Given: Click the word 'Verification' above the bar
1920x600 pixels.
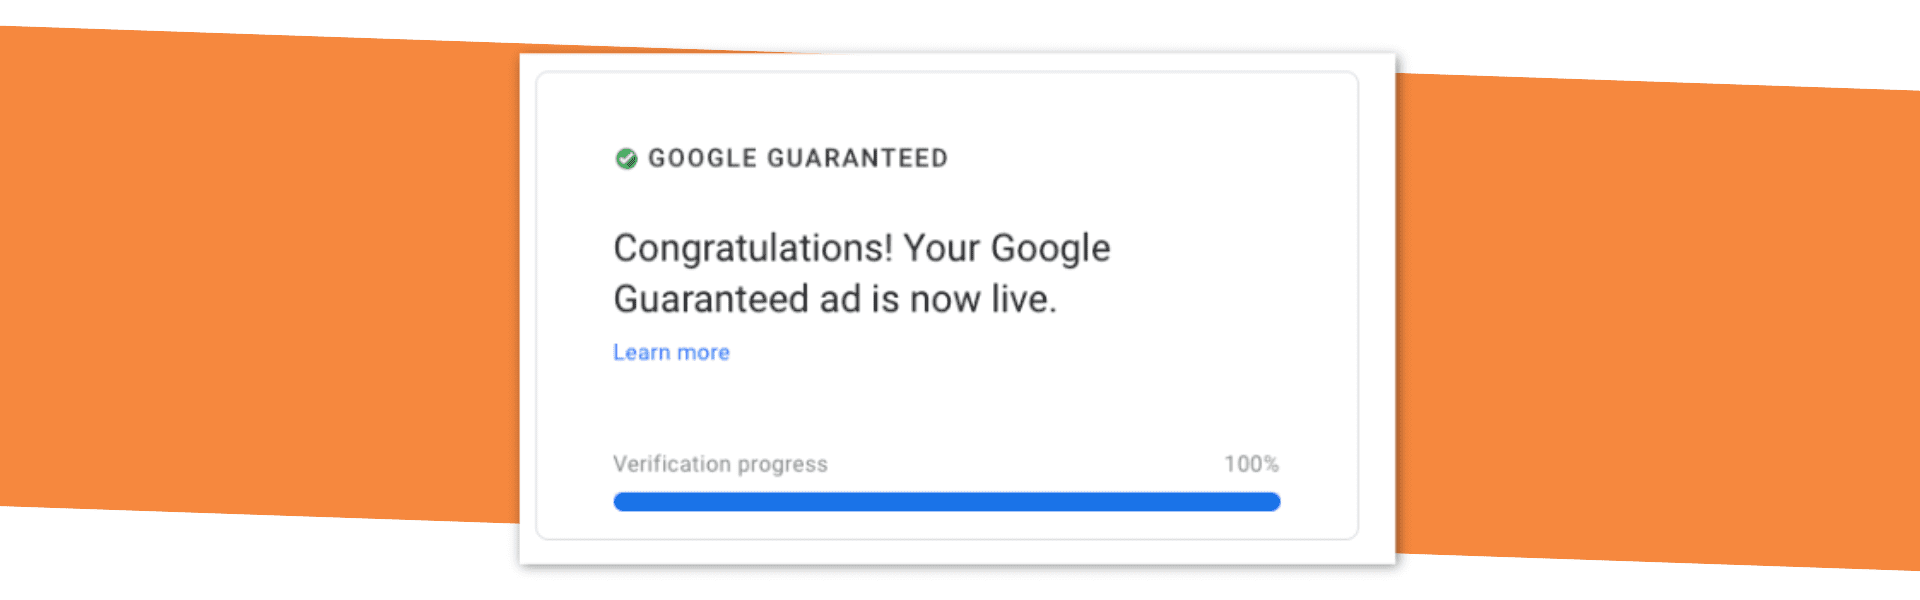Looking at the screenshot, I should (672, 464).
